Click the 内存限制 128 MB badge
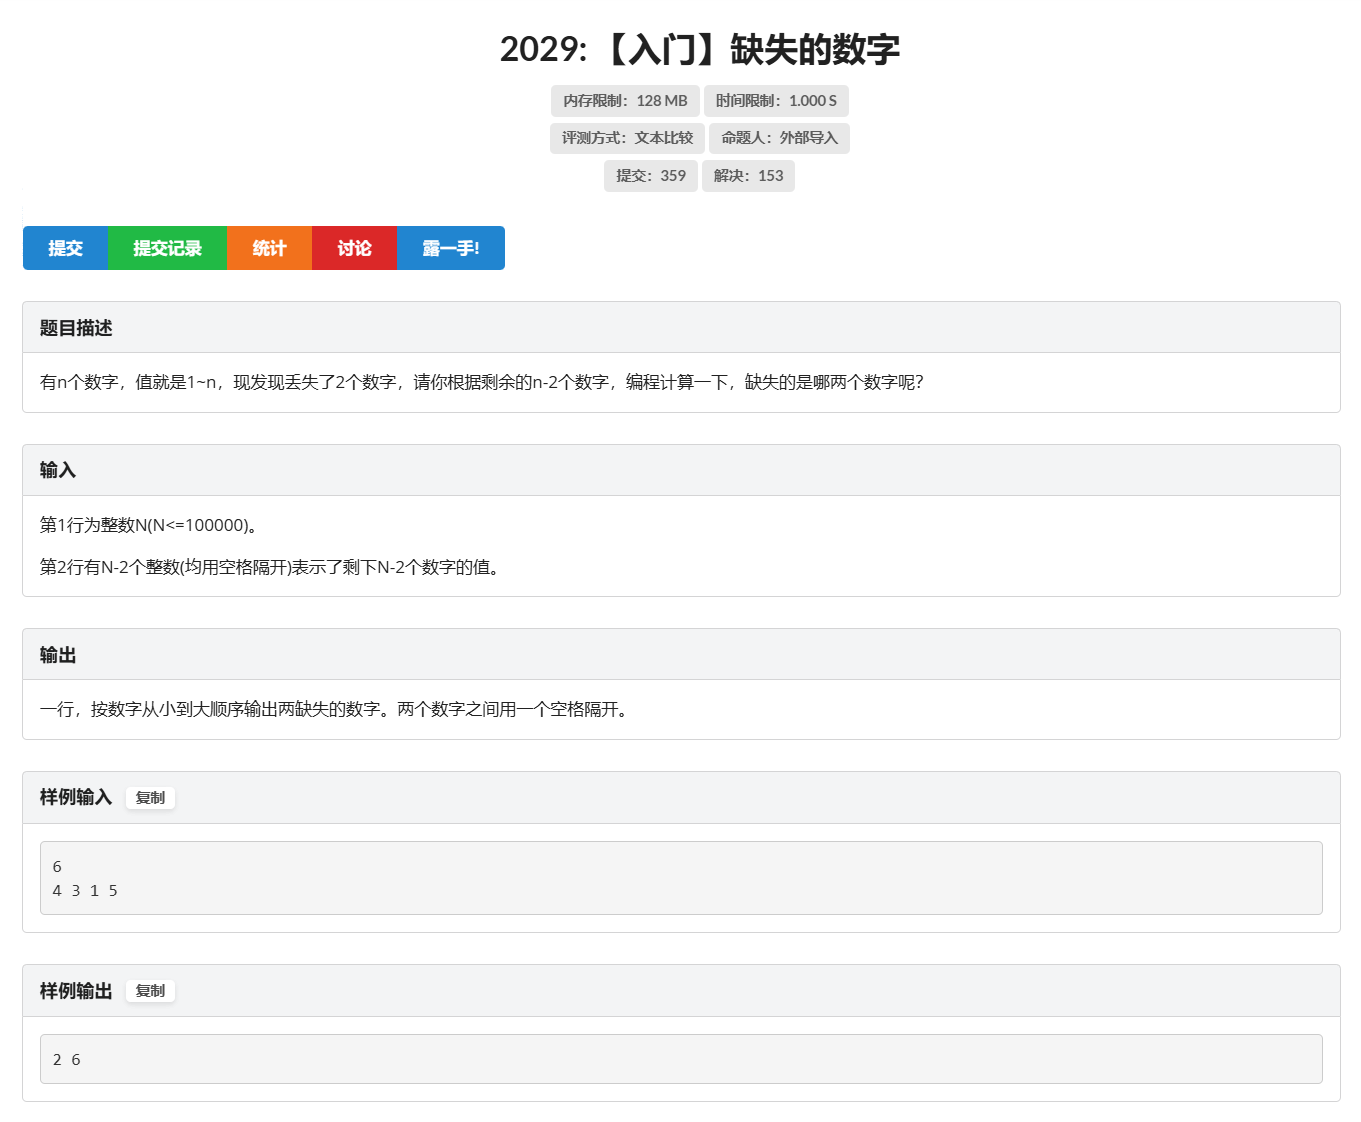The height and width of the screenshot is (1122, 1361). pyautogui.click(x=625, y=101)
